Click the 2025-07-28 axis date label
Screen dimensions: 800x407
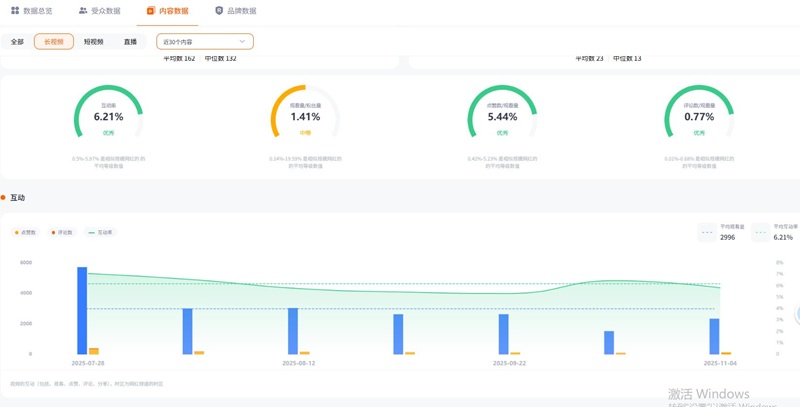coord(88,363)
